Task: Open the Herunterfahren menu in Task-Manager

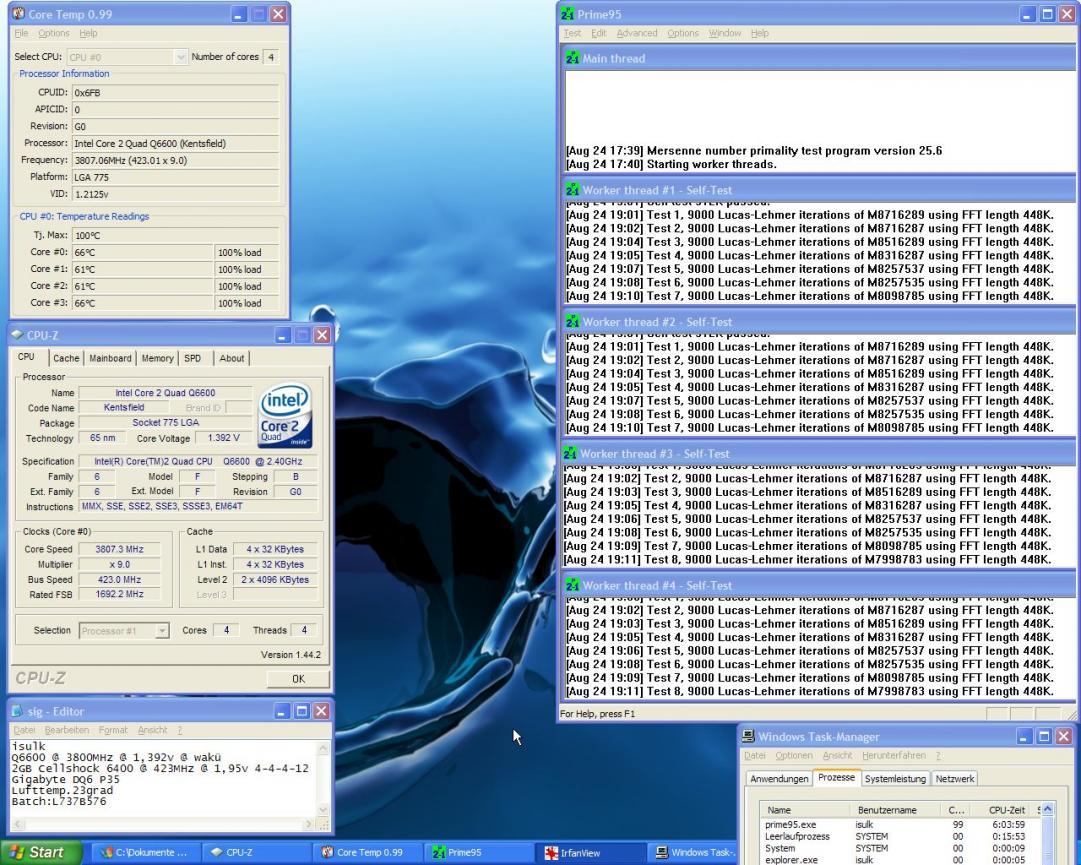Action: (x=894, y=755)
